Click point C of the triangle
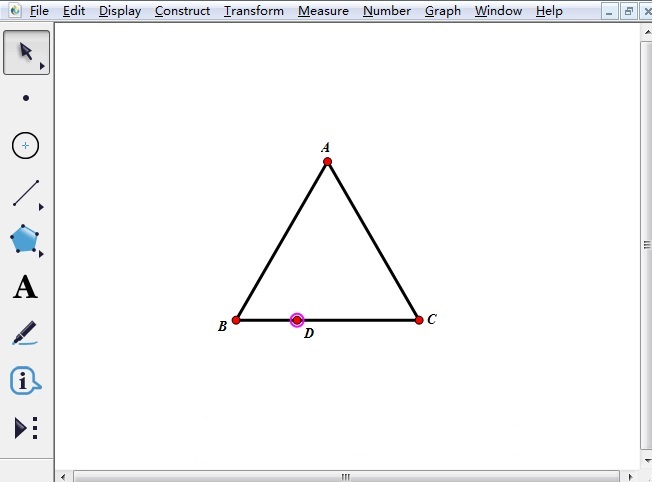This screenshot has width=652, height=482. (419, 320)
